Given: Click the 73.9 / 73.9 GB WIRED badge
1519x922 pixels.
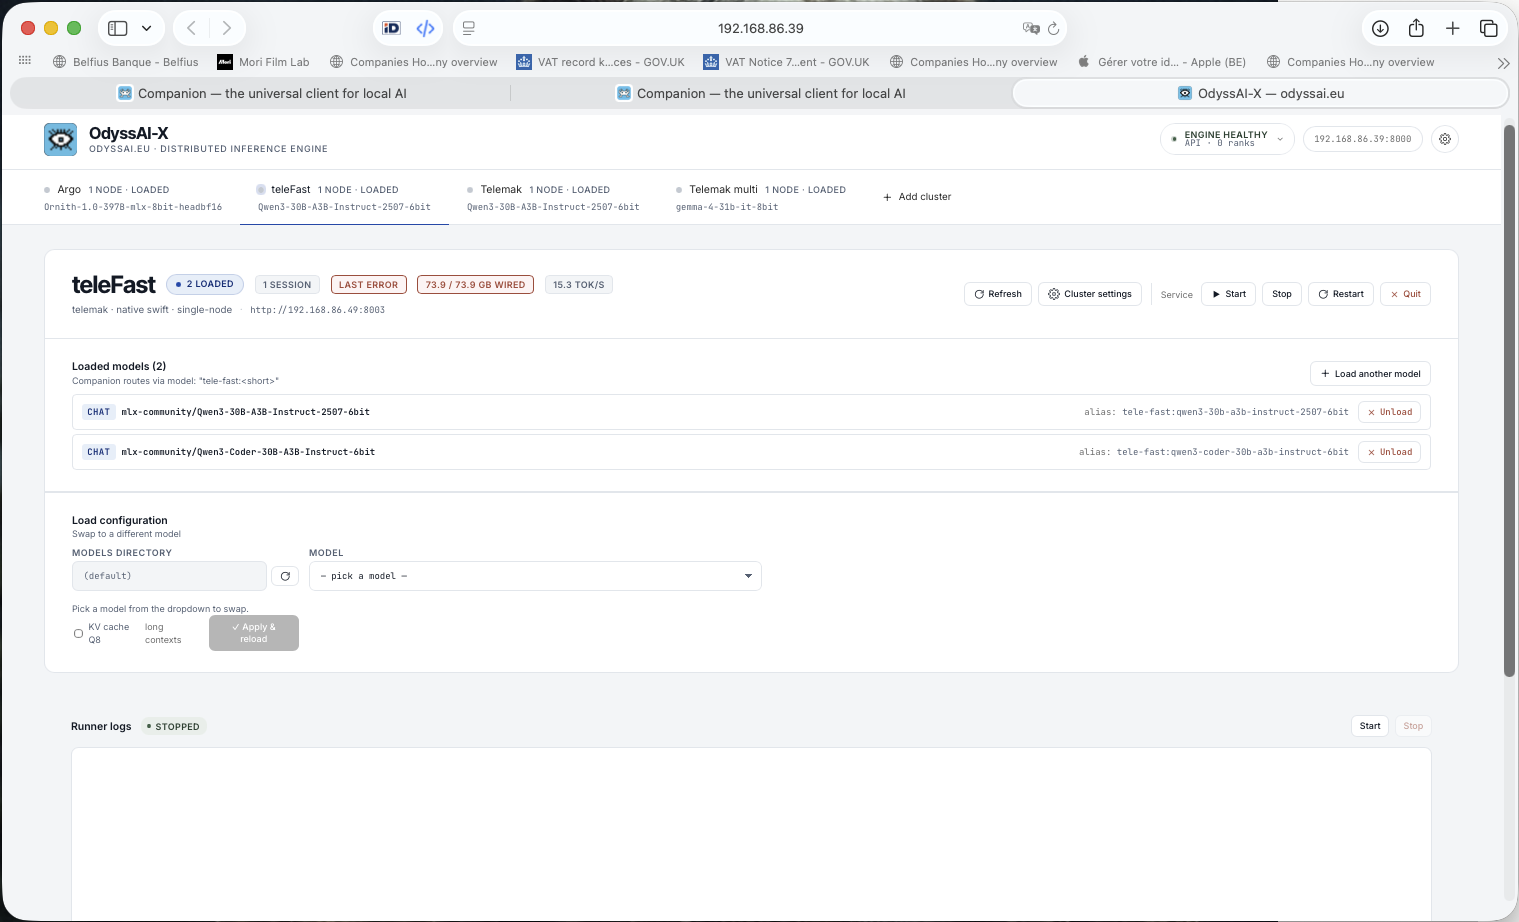Looking at the screenshot, I should [475, 285].
